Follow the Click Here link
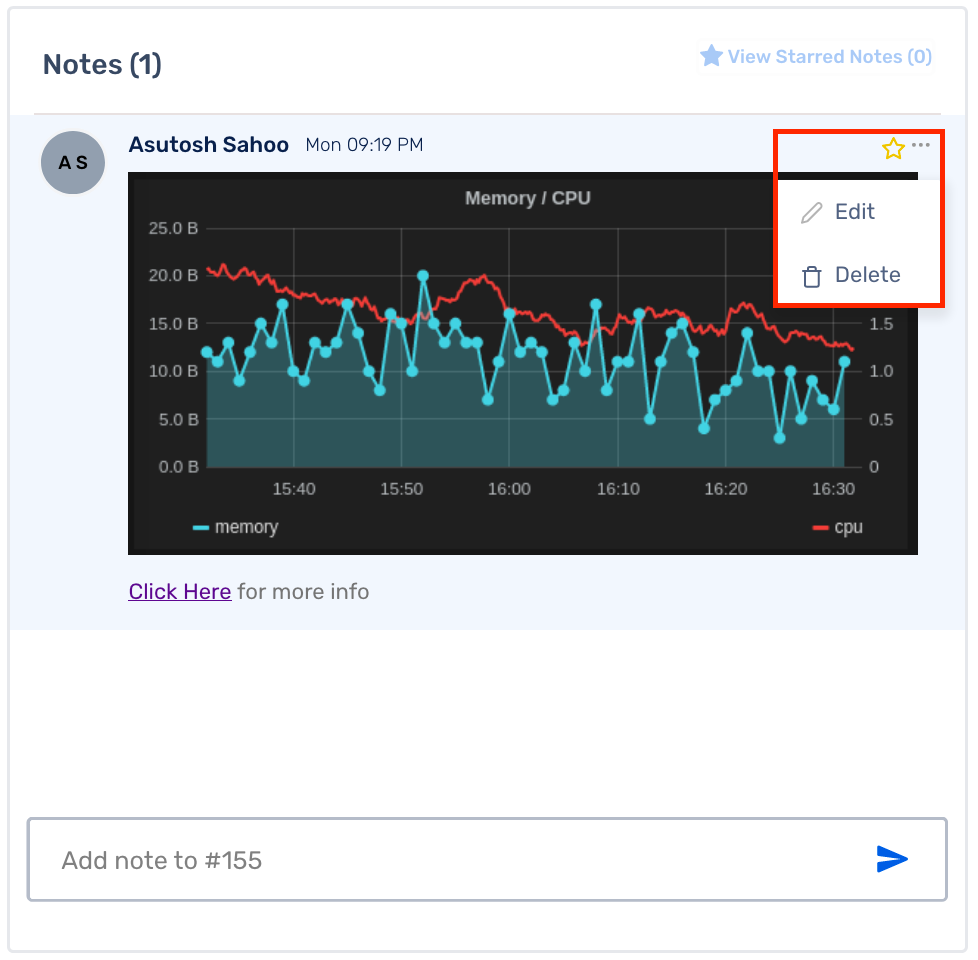 click(x=180, y=591)
